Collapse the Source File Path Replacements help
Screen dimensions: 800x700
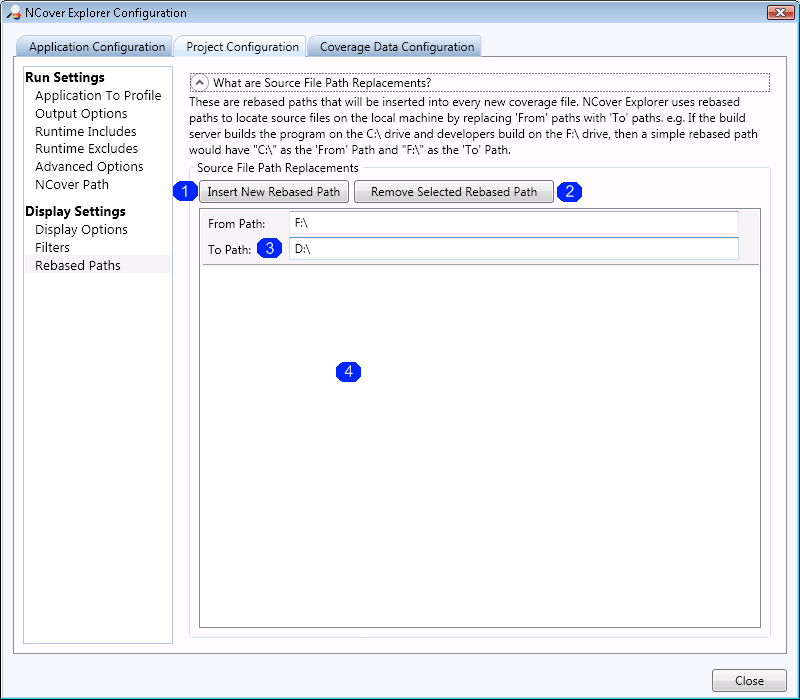click(199, 83)
